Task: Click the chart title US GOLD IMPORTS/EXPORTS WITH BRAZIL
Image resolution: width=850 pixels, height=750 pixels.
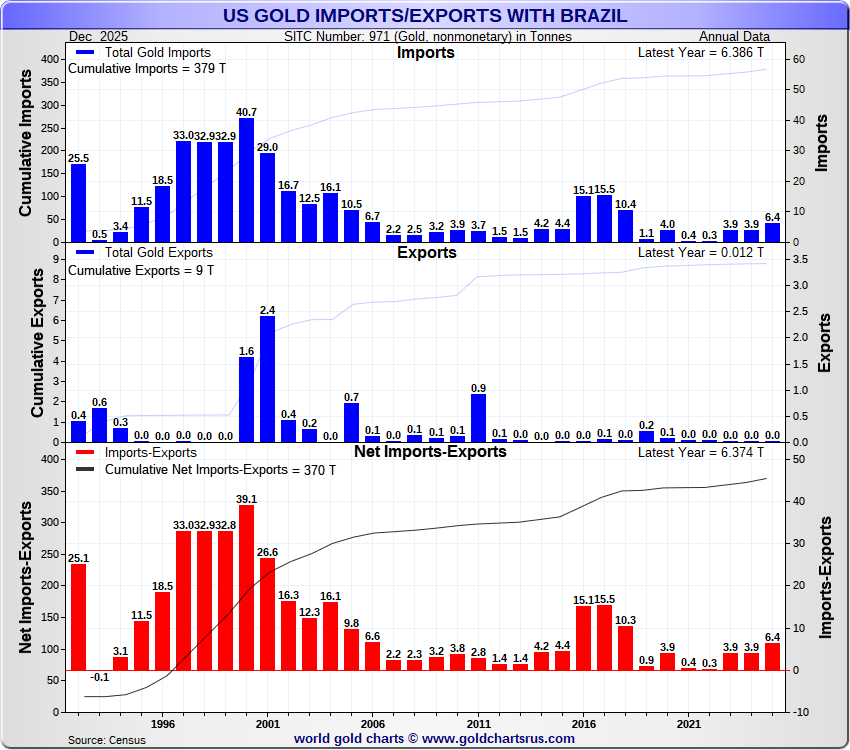Action: pyautogui.click(x=424, y=15)
